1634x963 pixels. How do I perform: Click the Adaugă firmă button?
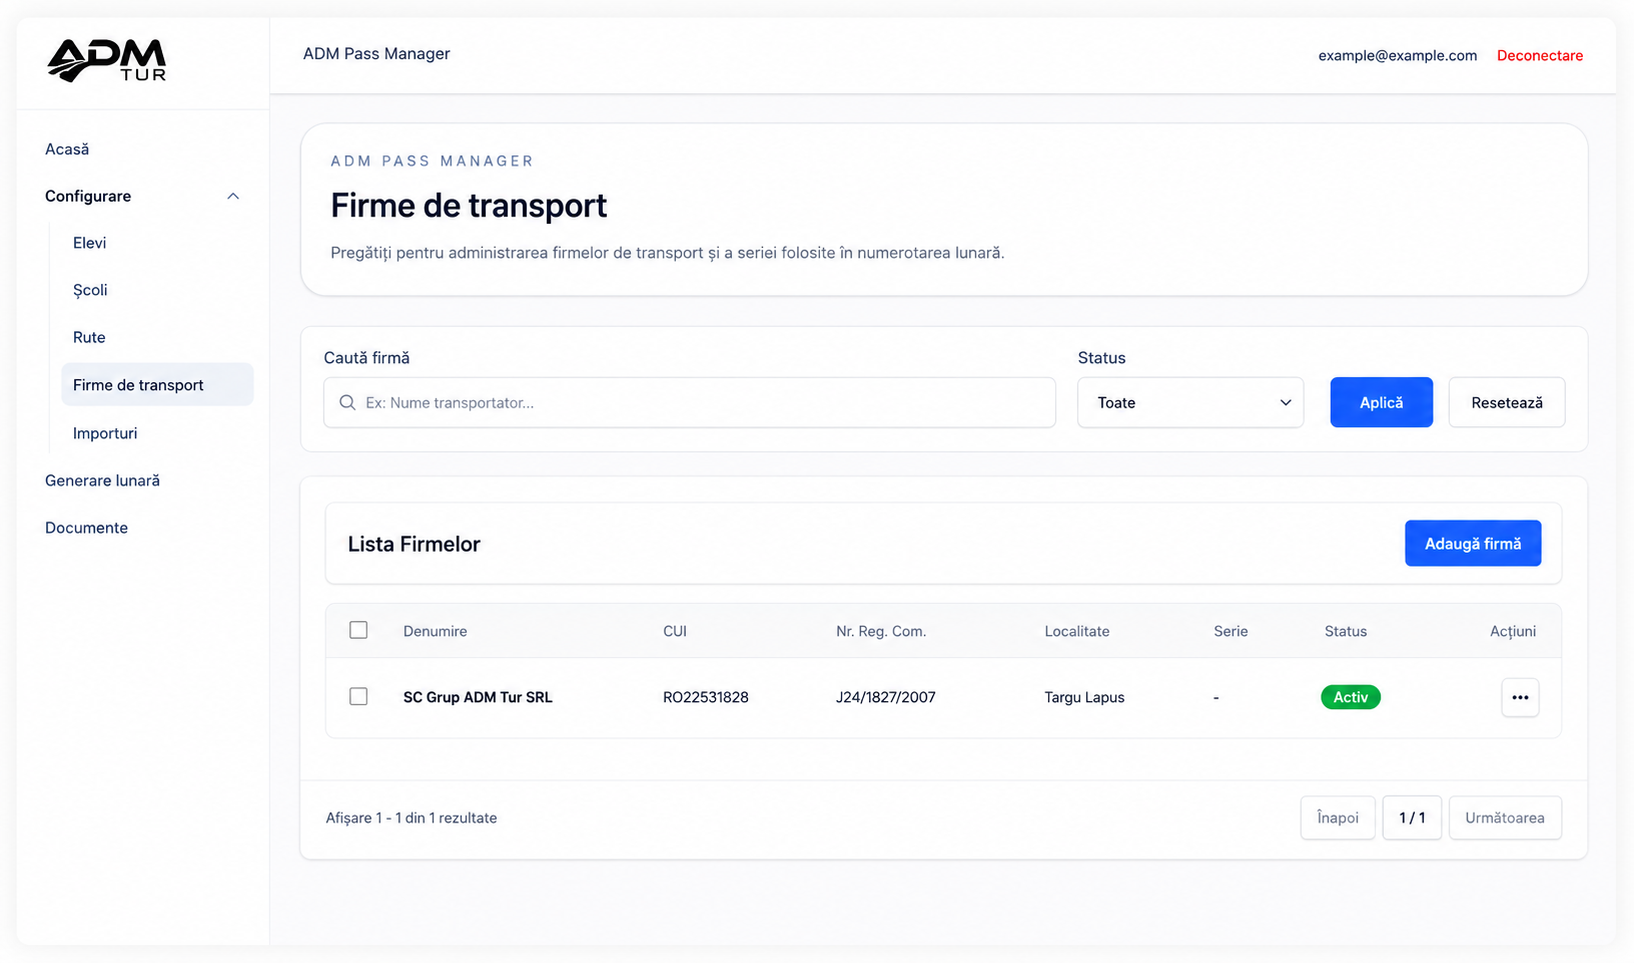1472,543
